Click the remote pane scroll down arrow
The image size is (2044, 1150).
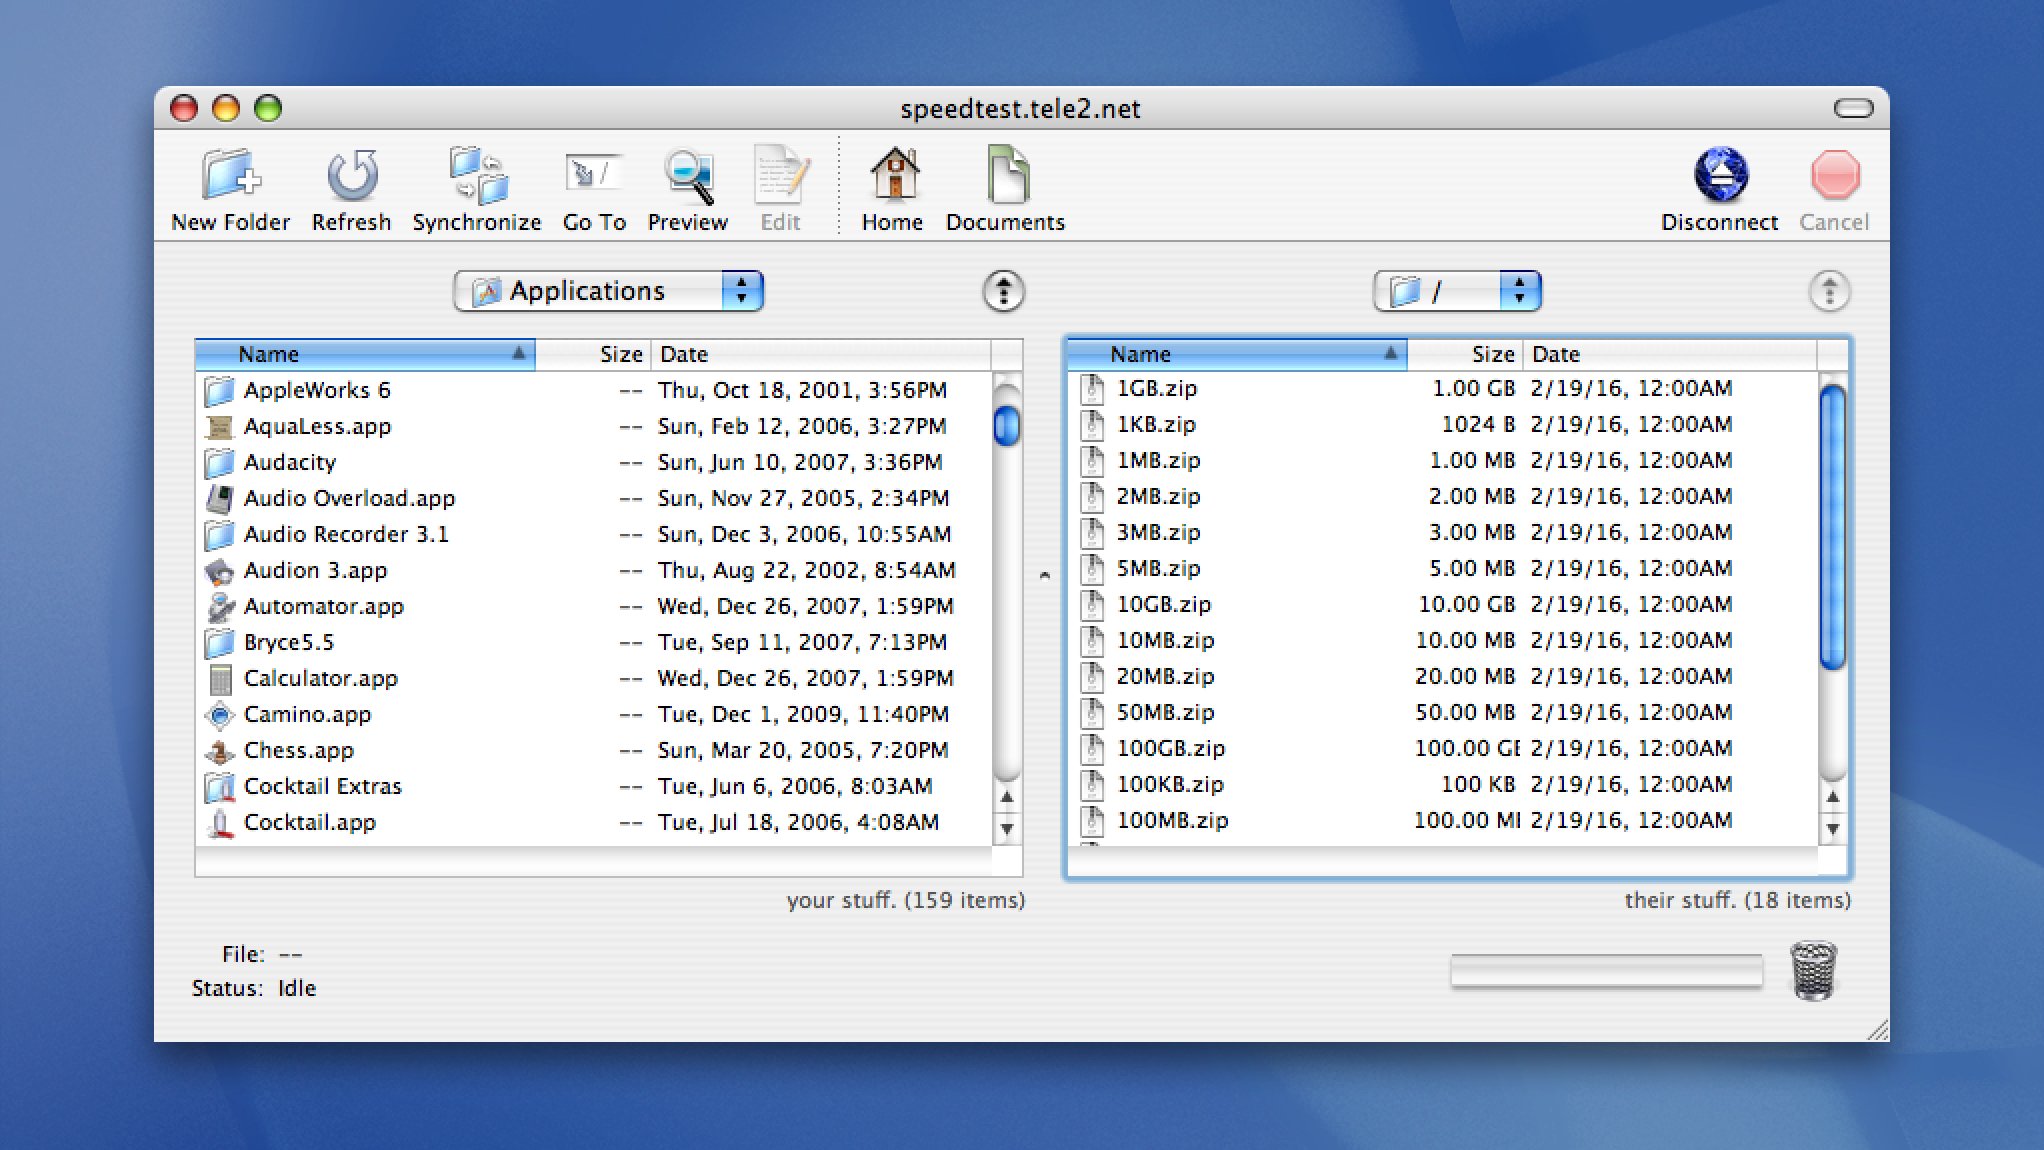tap(1833, 829)
